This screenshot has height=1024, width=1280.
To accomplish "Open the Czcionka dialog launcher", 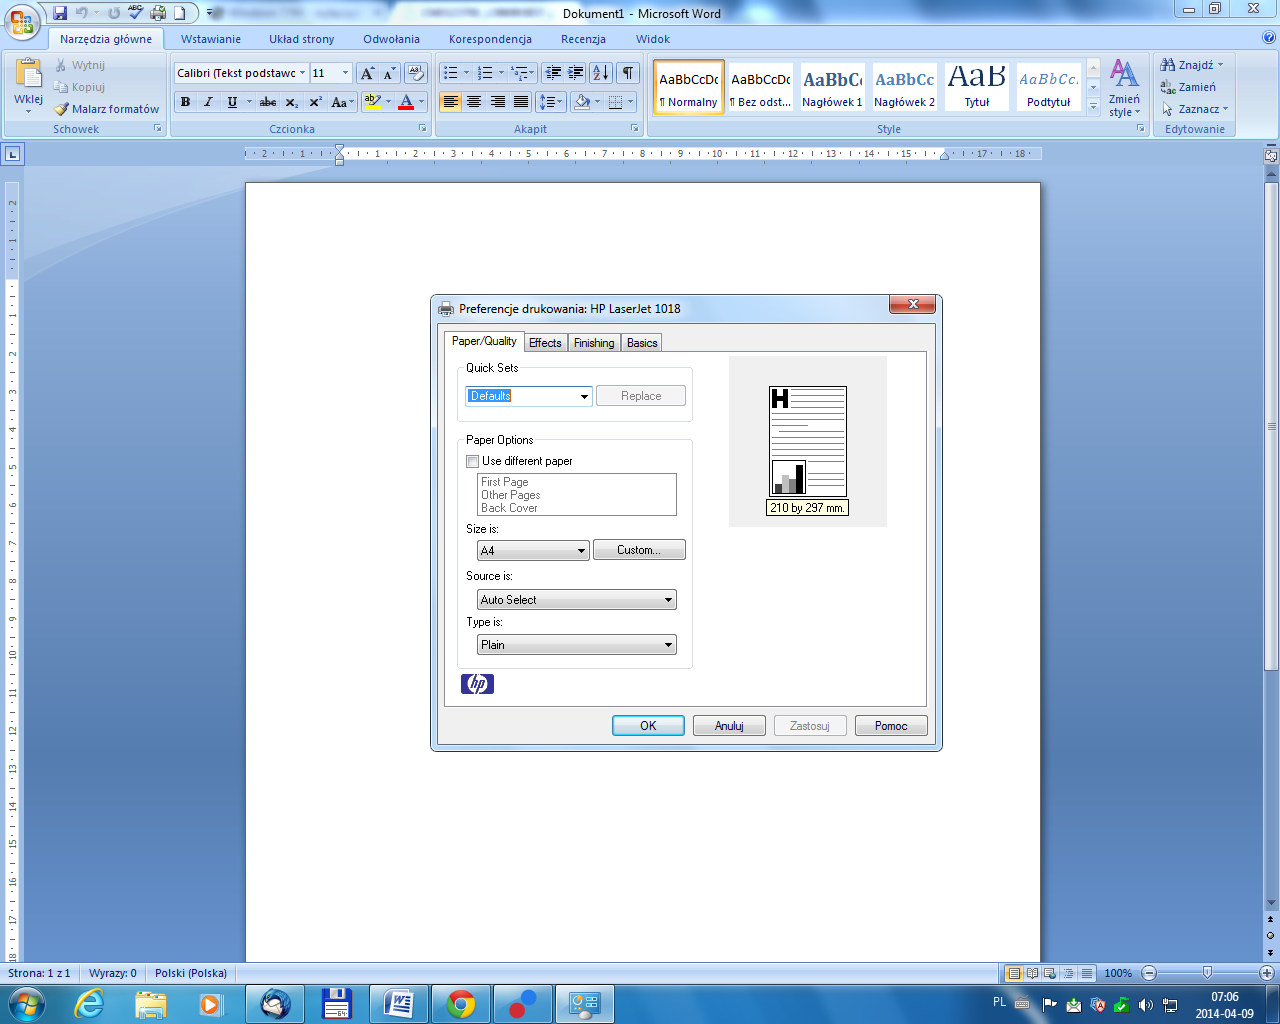I will [x=423, y=129].
